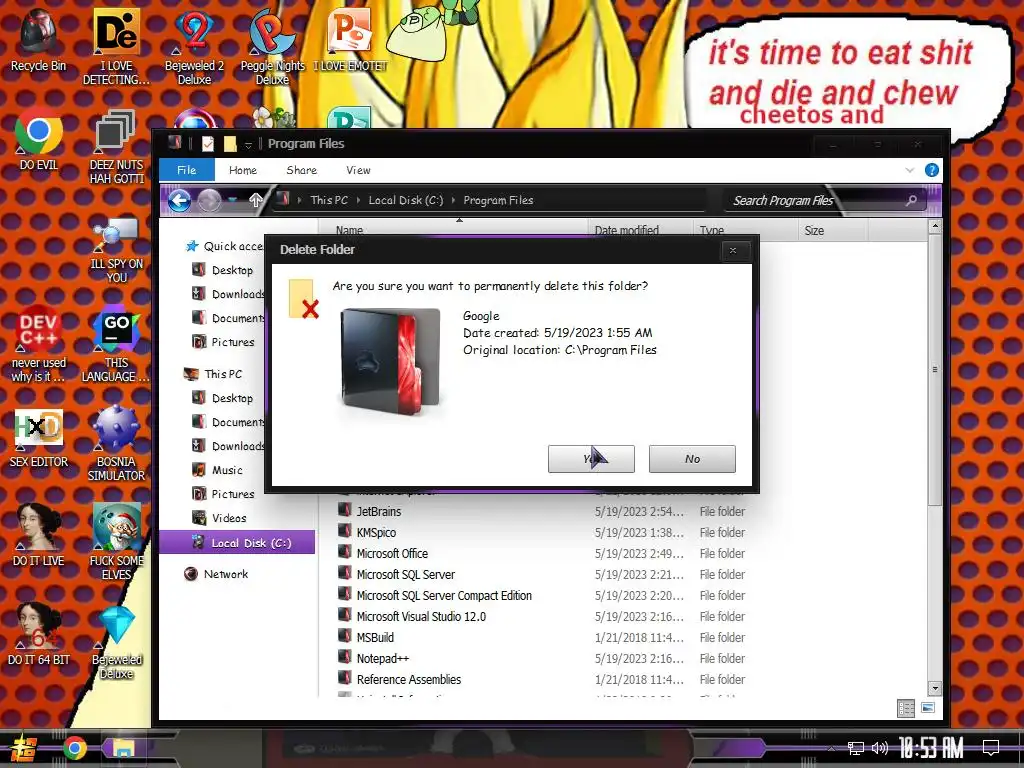Launch Bejeweled Deluxe diamond shortcut

116,643
